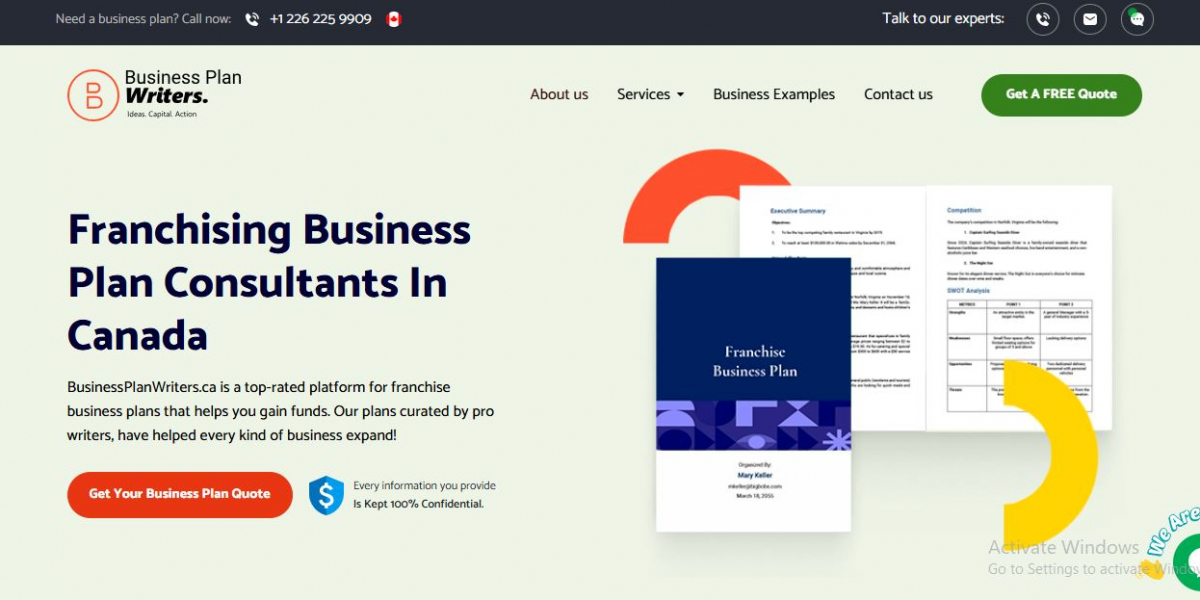
Task: Open the email envelope icon in top bar
Action: [1090, 19]
